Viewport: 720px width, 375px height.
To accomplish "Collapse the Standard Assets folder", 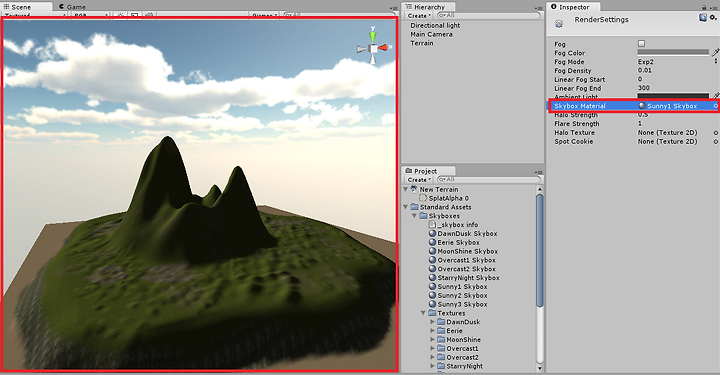I will [405, 207].
